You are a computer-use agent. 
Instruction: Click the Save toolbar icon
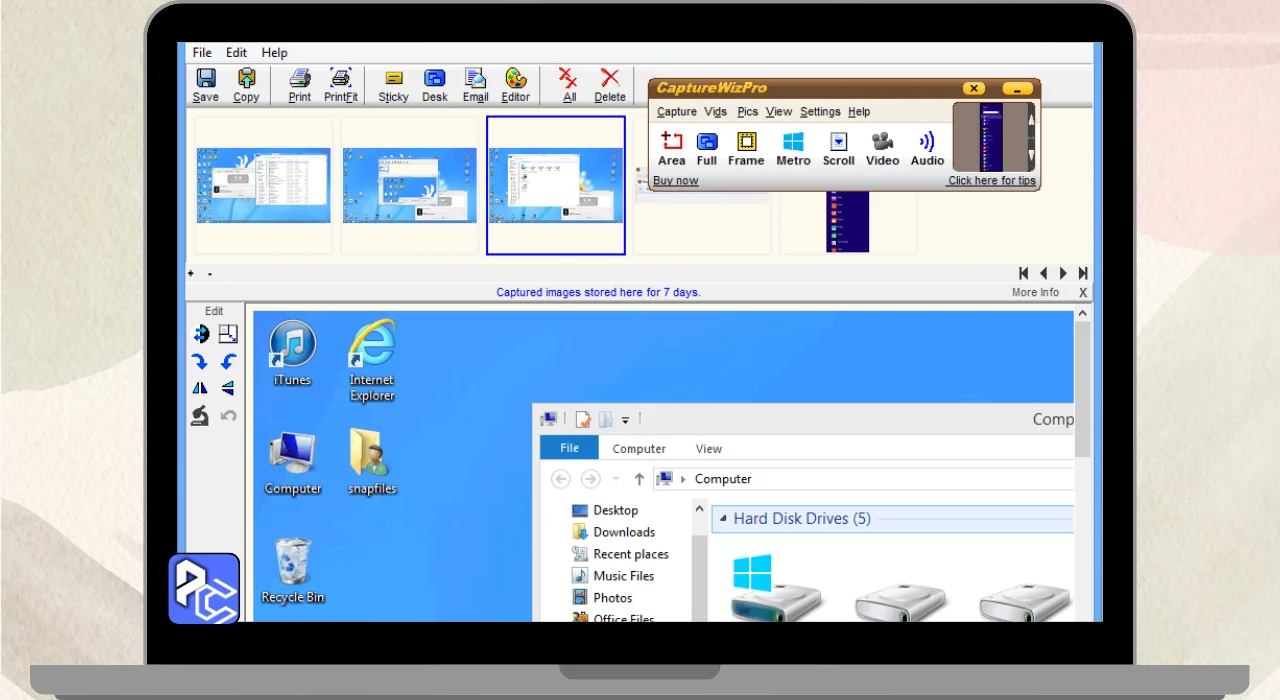point(206,85)
